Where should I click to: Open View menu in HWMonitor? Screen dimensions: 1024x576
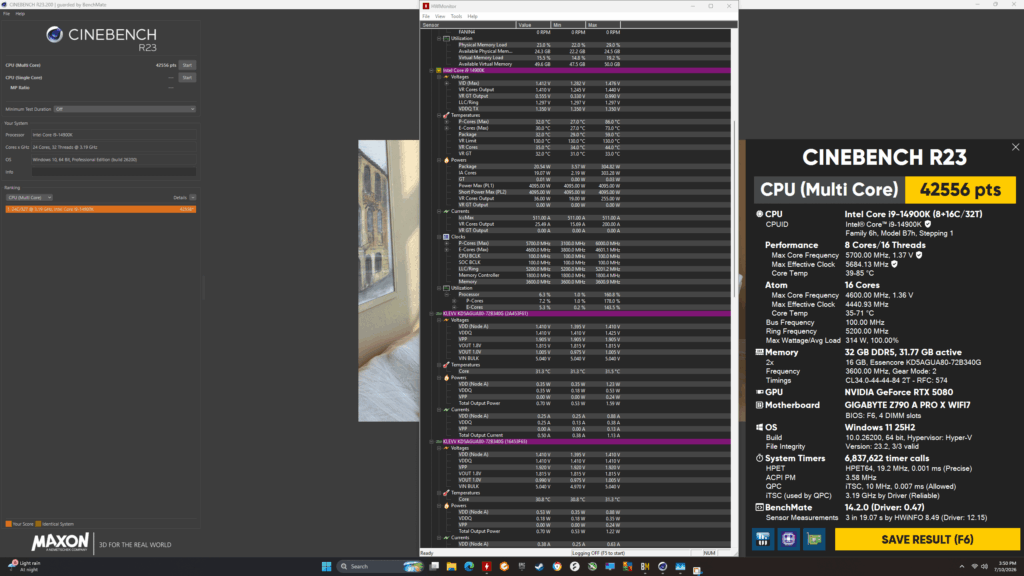[x=440, y=16]
